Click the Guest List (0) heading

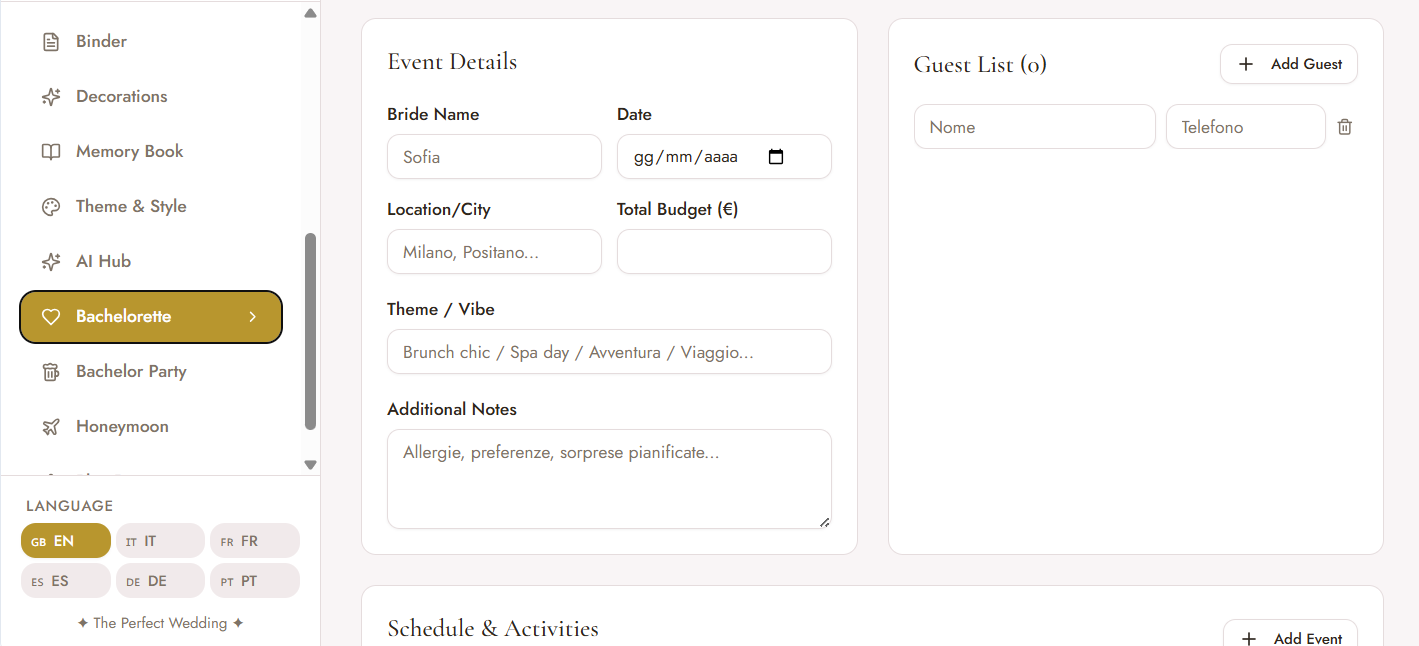click(980, 65)
